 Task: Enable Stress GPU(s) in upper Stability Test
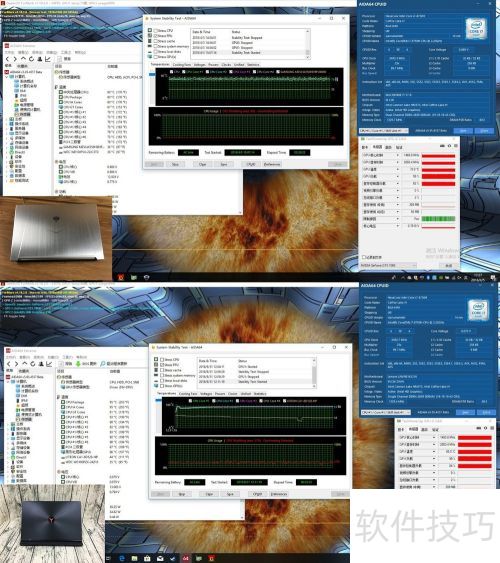click(156, 57)
